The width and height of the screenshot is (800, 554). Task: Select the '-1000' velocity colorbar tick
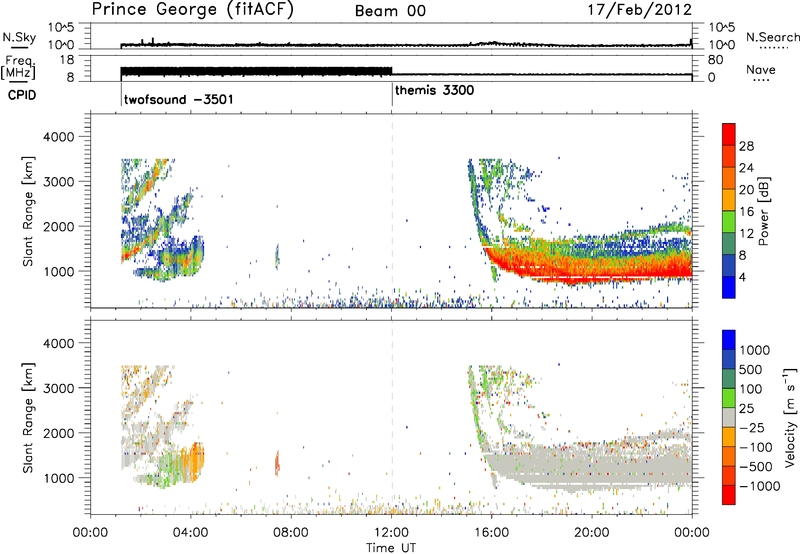pos(759,486)
